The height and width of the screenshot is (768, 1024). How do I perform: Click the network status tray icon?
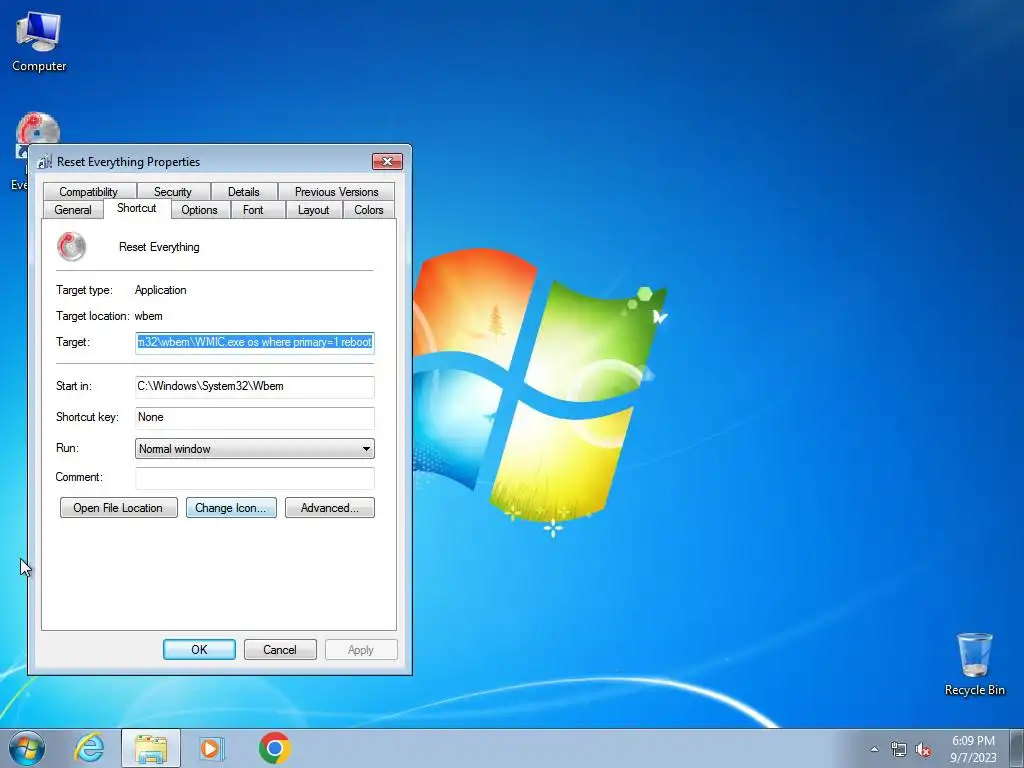pos(899,749)
